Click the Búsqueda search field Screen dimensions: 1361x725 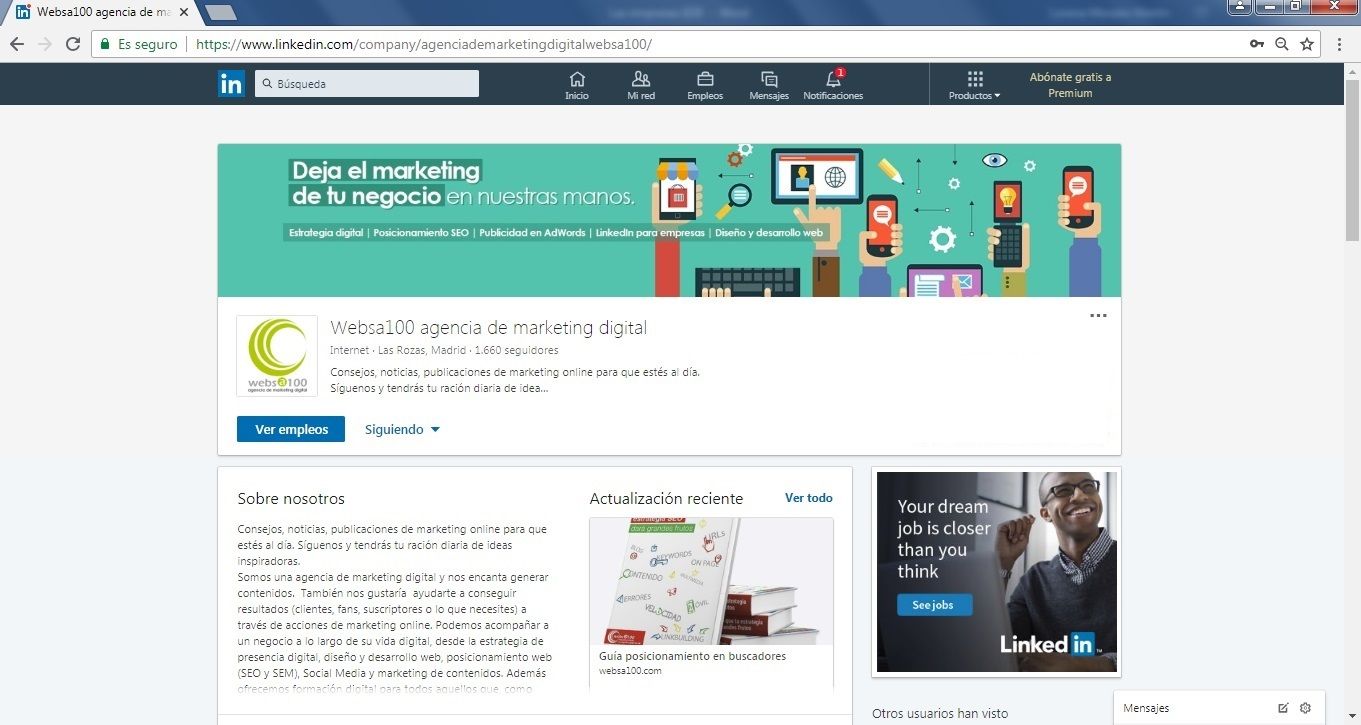367,84
